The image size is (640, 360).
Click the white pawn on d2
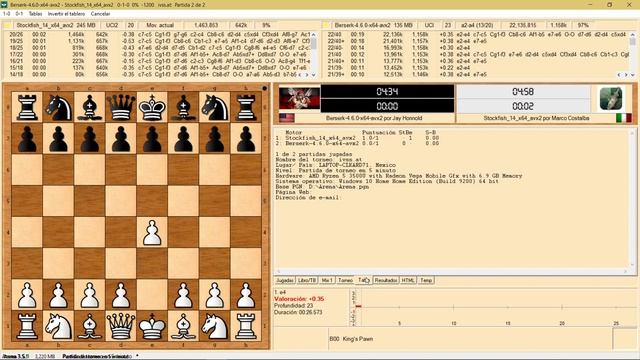click(121, 295)
